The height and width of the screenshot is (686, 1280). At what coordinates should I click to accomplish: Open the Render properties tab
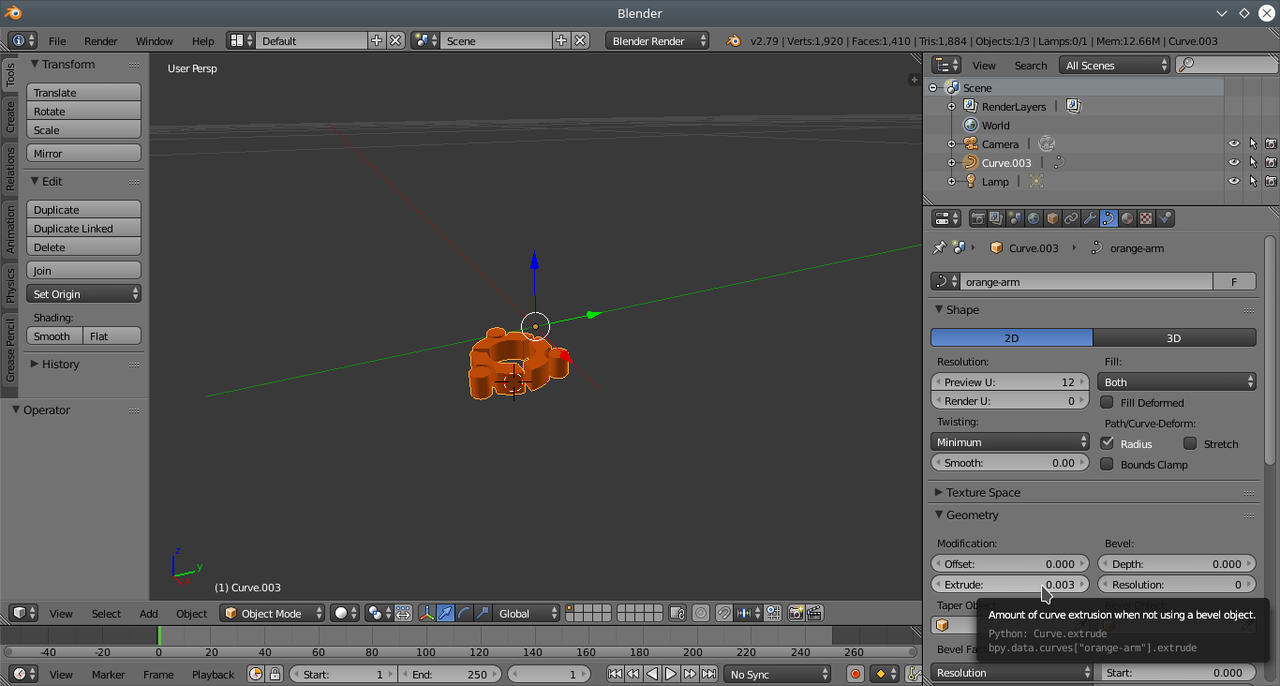[x=978, y=218]
